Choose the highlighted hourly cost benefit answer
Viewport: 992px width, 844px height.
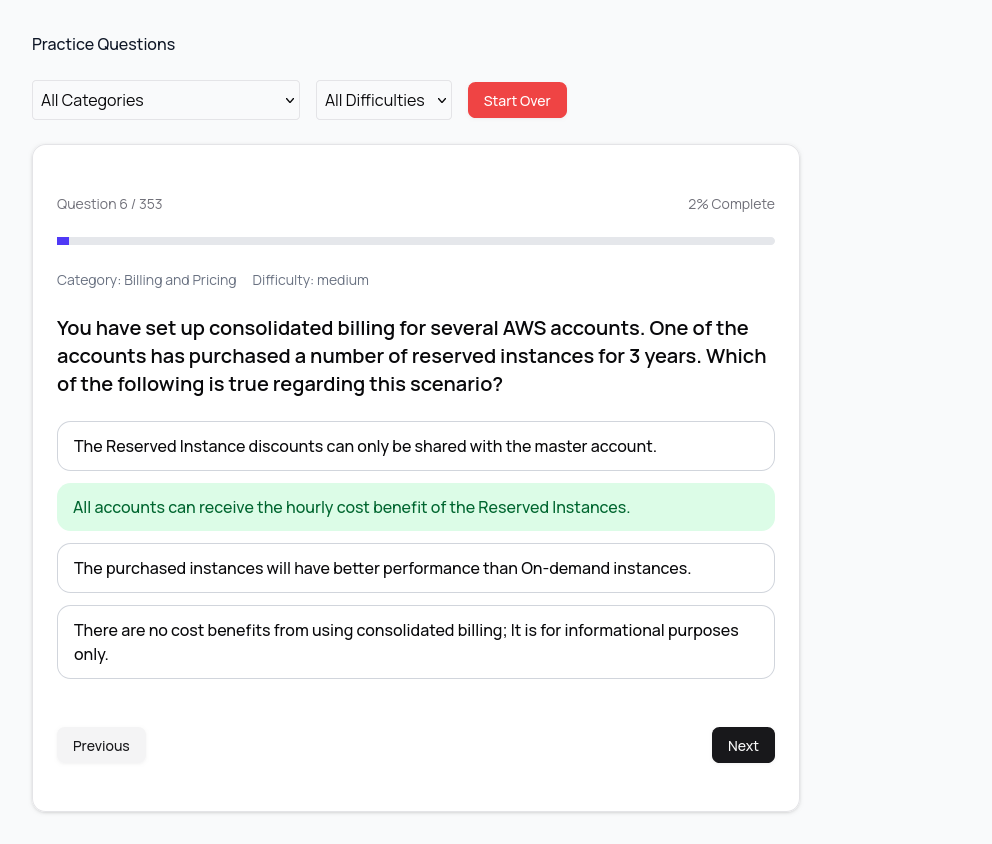pos(416,507)
